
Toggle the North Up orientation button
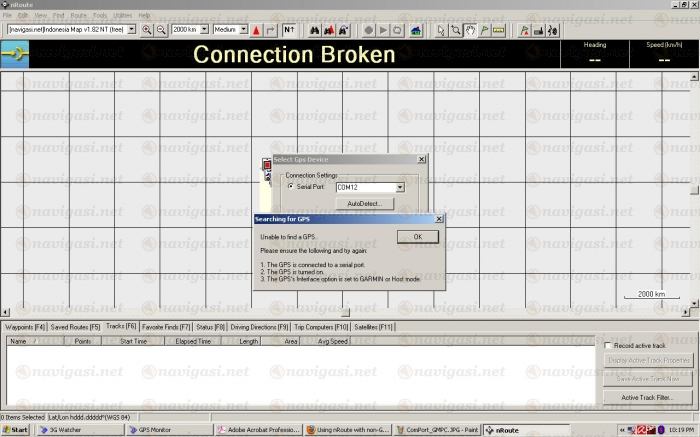[x=289, y=30]
